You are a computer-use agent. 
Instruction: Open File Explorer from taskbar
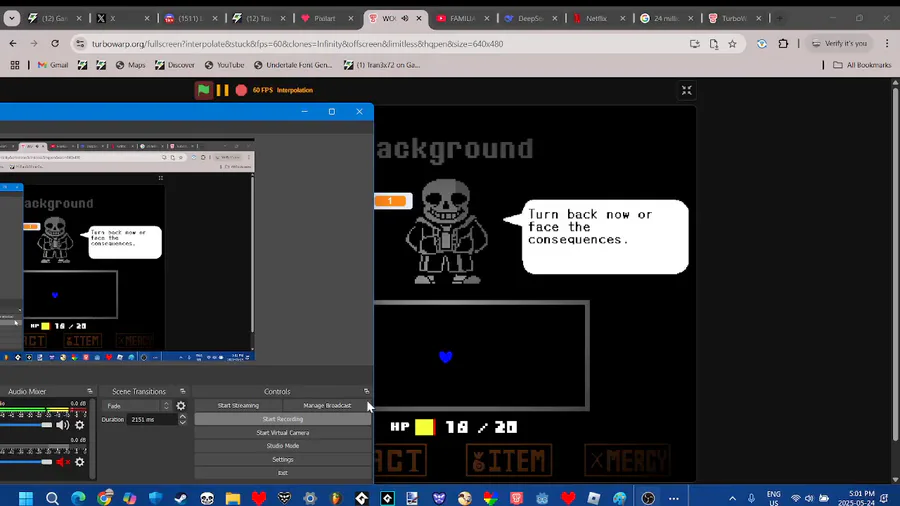click(x=232, y=498)
